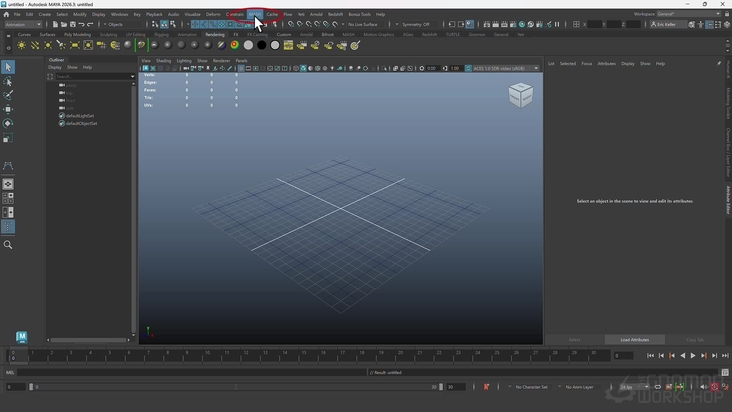Open the Shading menu in viewport panel

point(163,60)
